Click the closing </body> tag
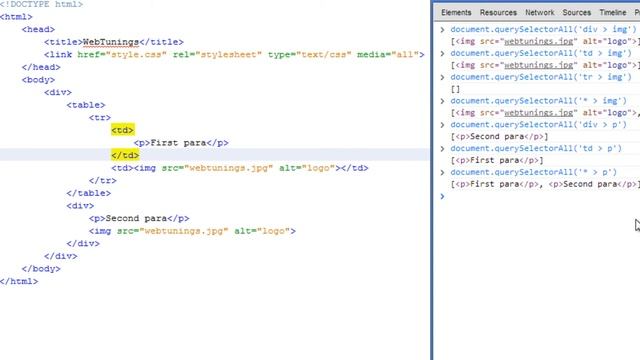 [x=41, y=269]
